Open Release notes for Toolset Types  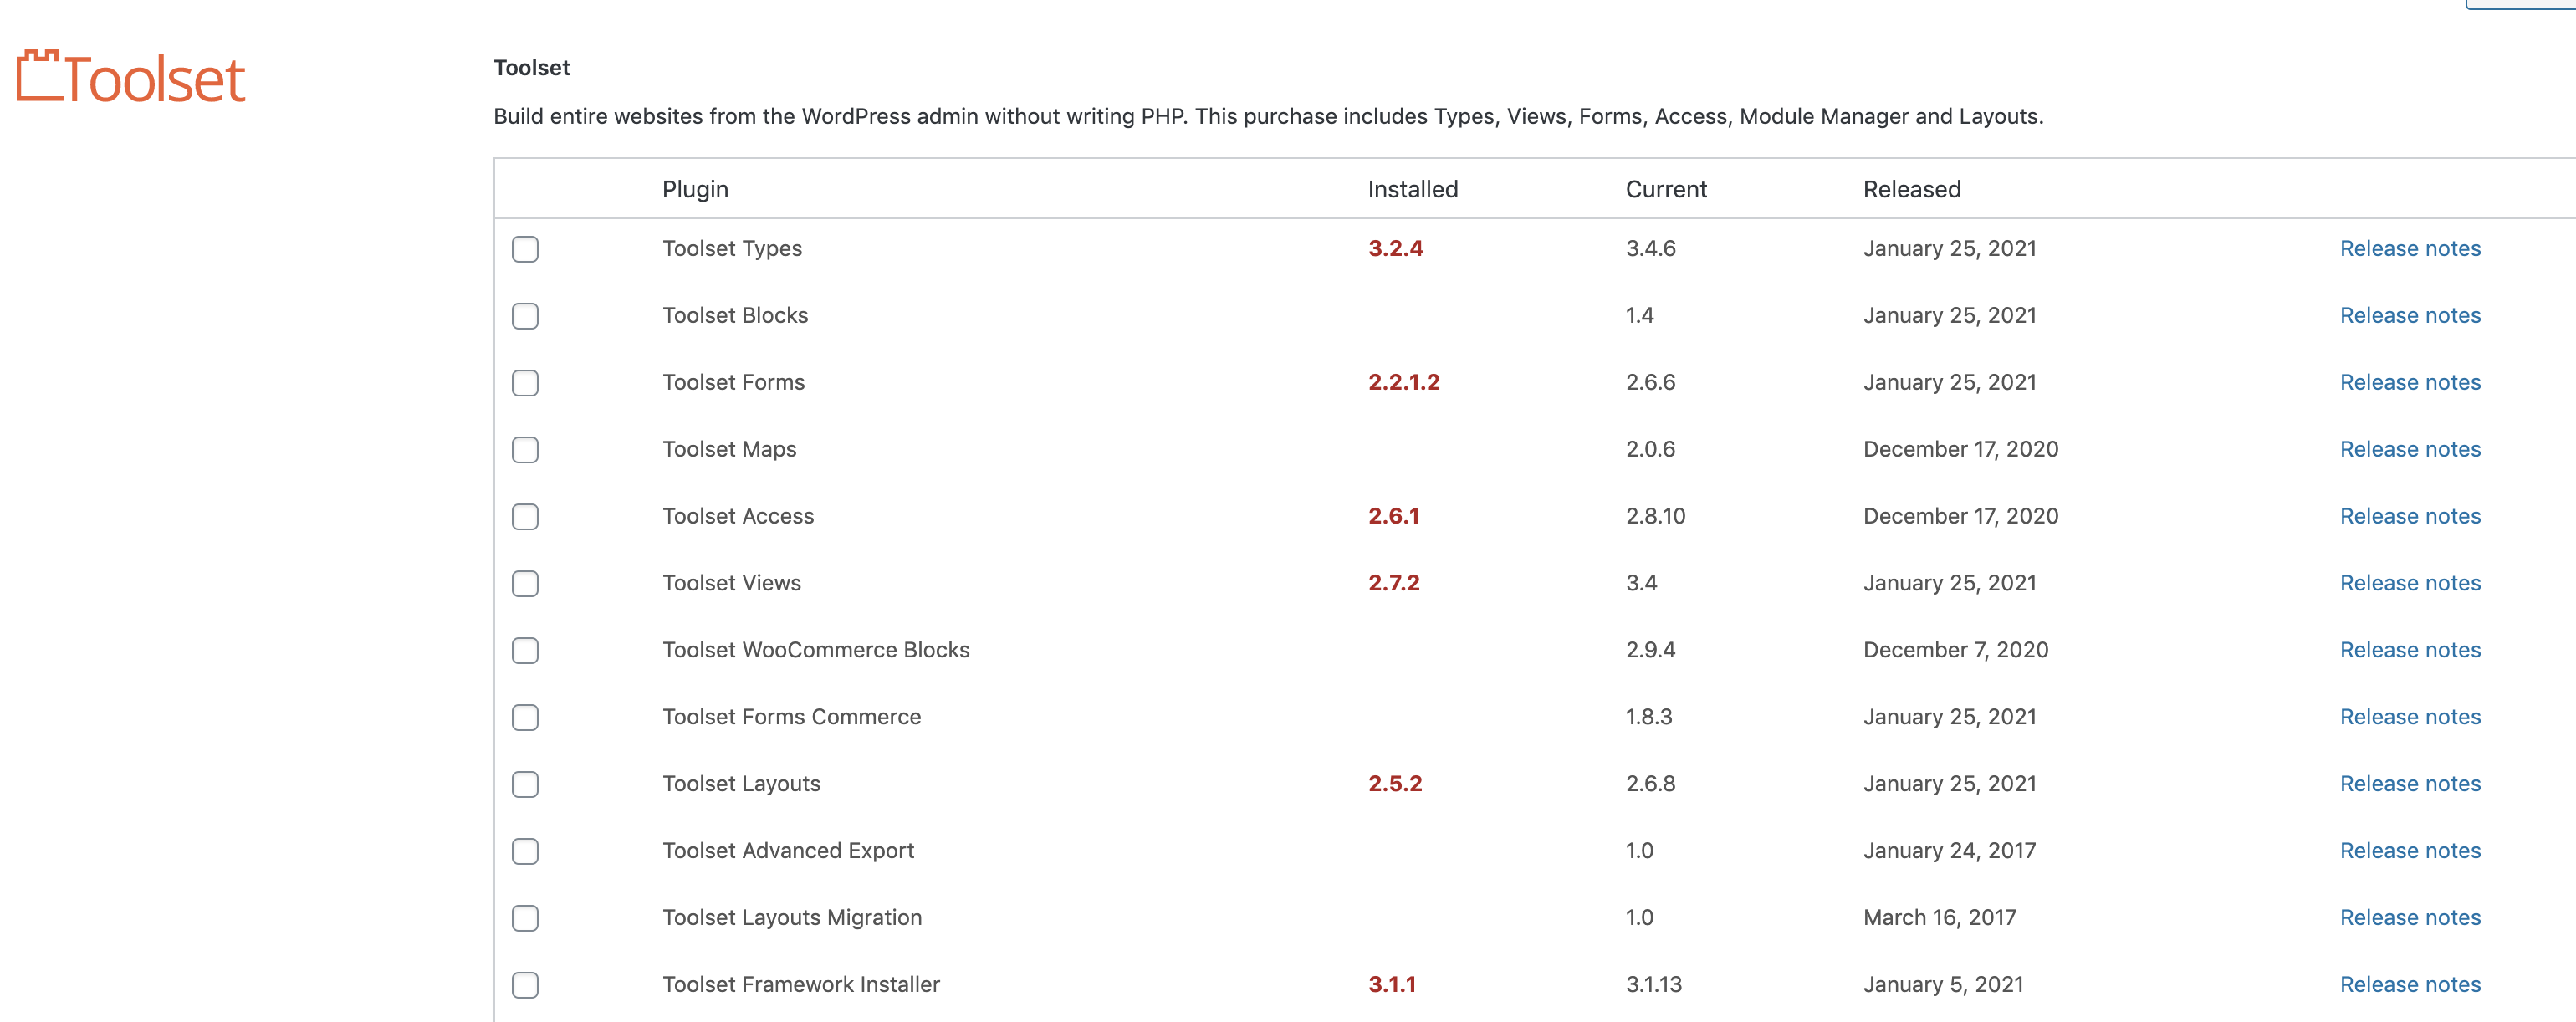[2410, 248]
